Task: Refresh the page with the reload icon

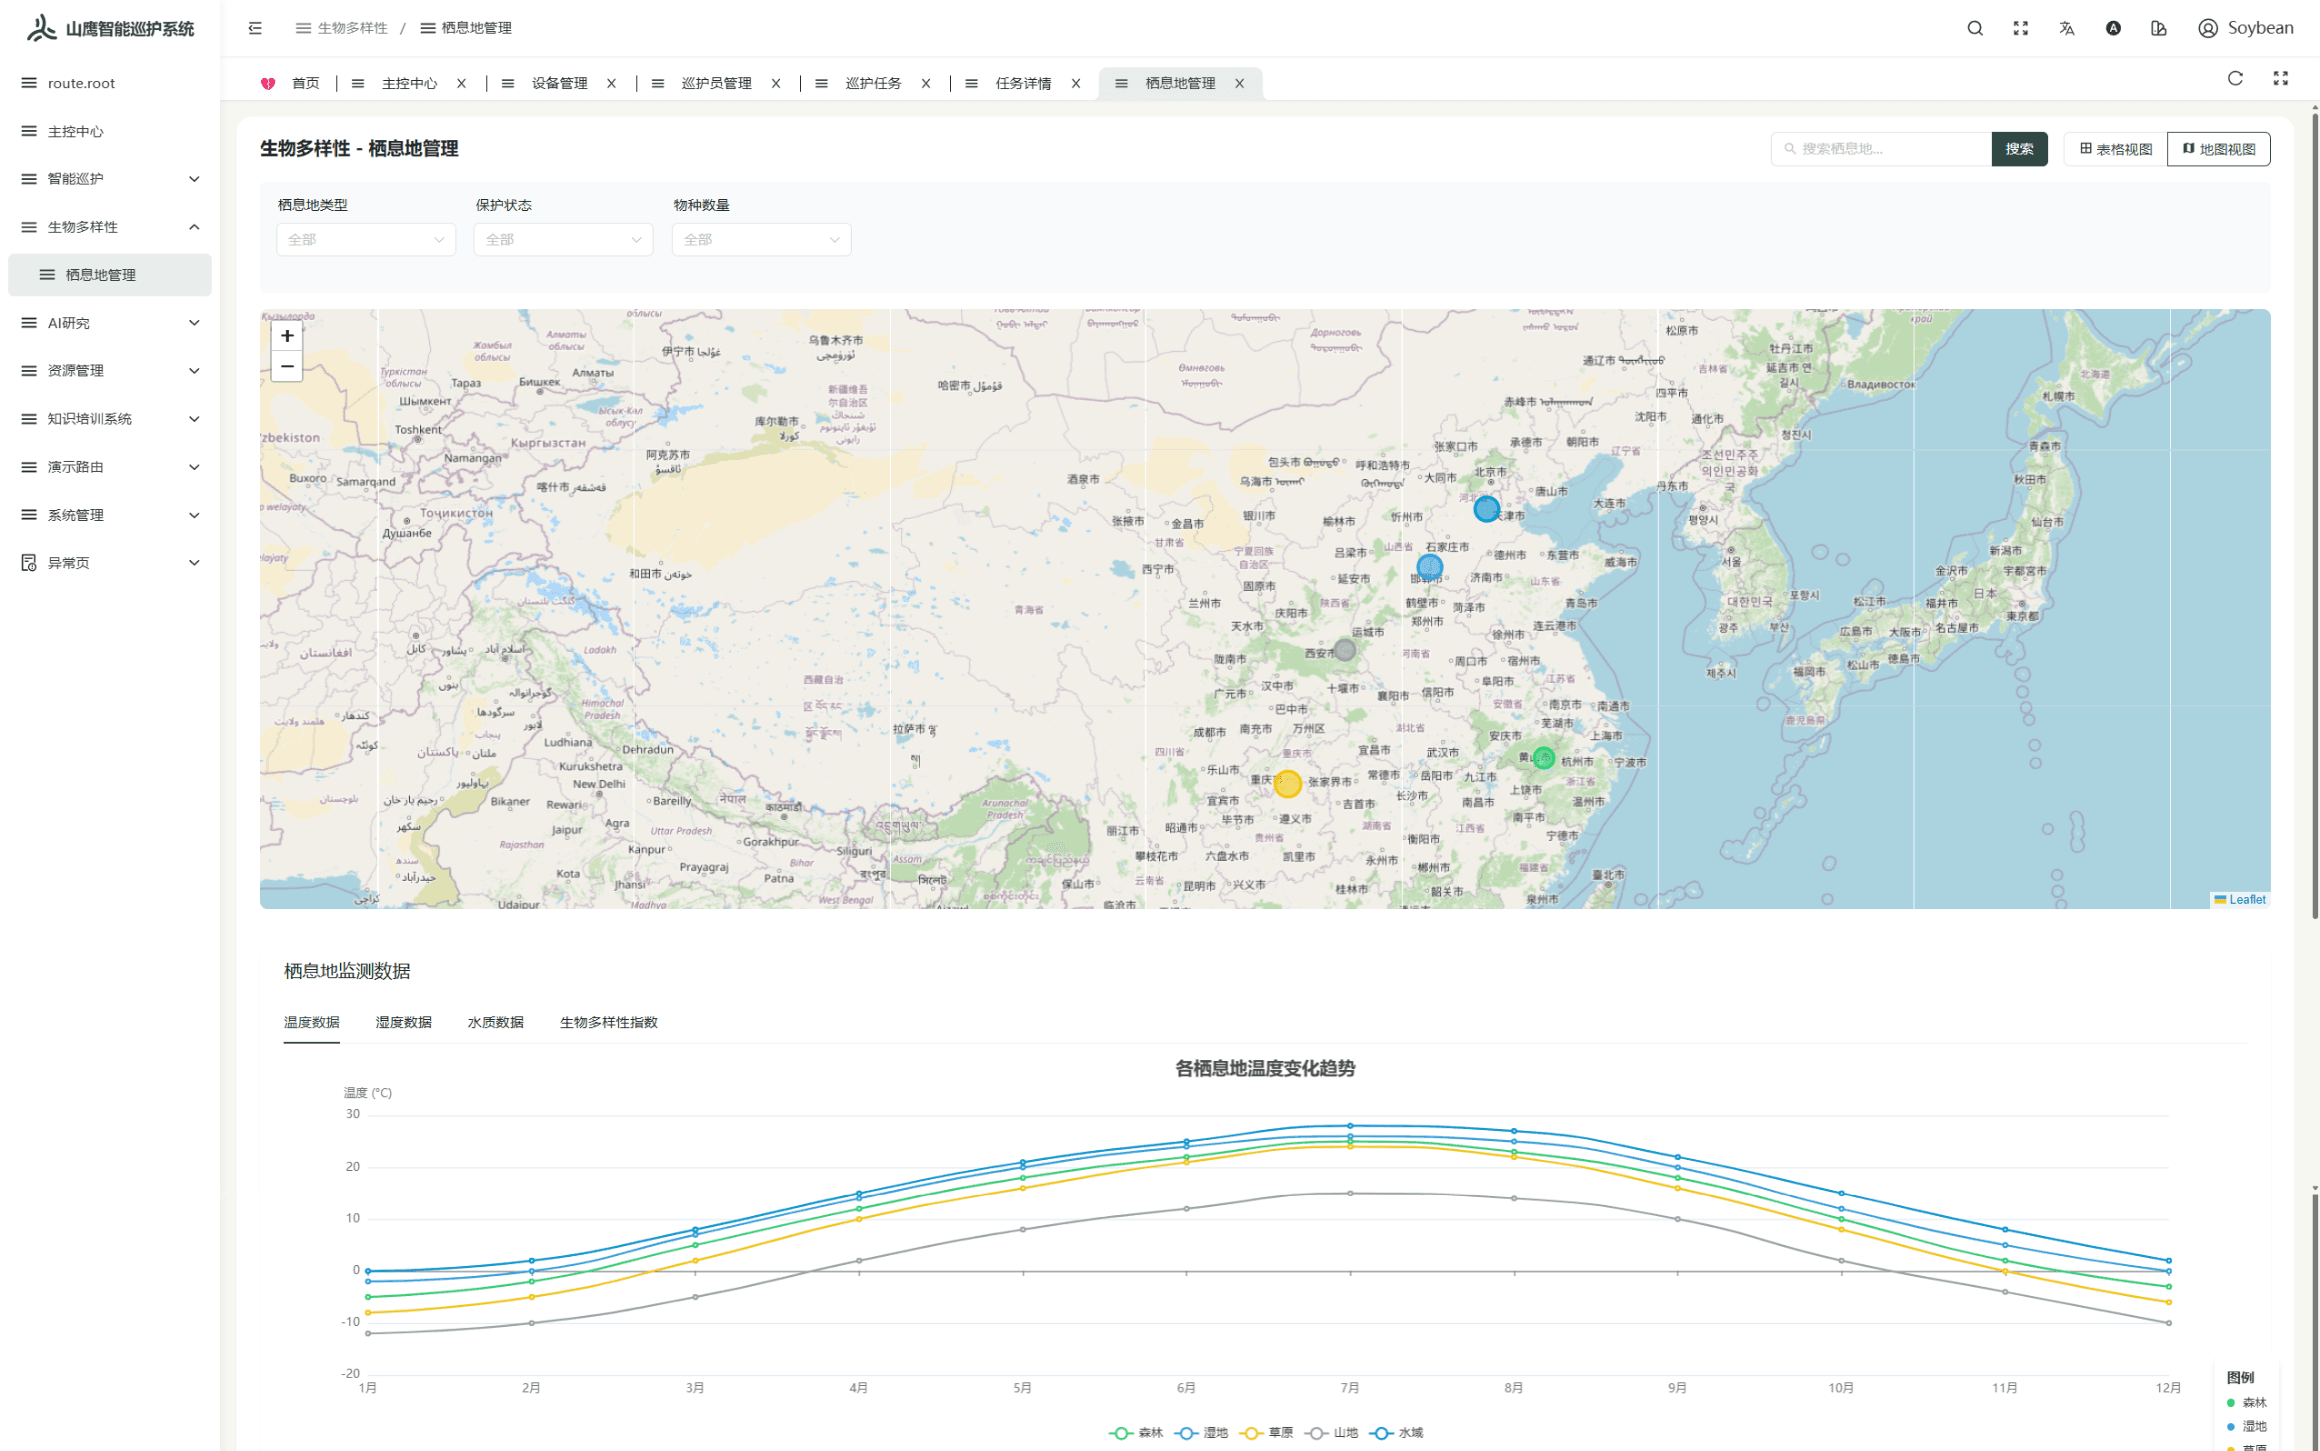Action: (2235, 79)
